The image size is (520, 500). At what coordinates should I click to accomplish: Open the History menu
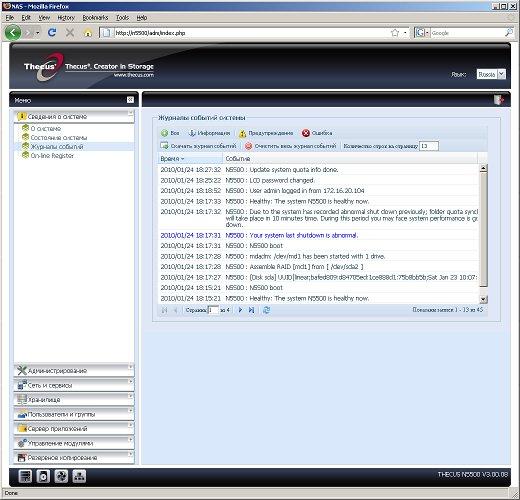point(66,18)
